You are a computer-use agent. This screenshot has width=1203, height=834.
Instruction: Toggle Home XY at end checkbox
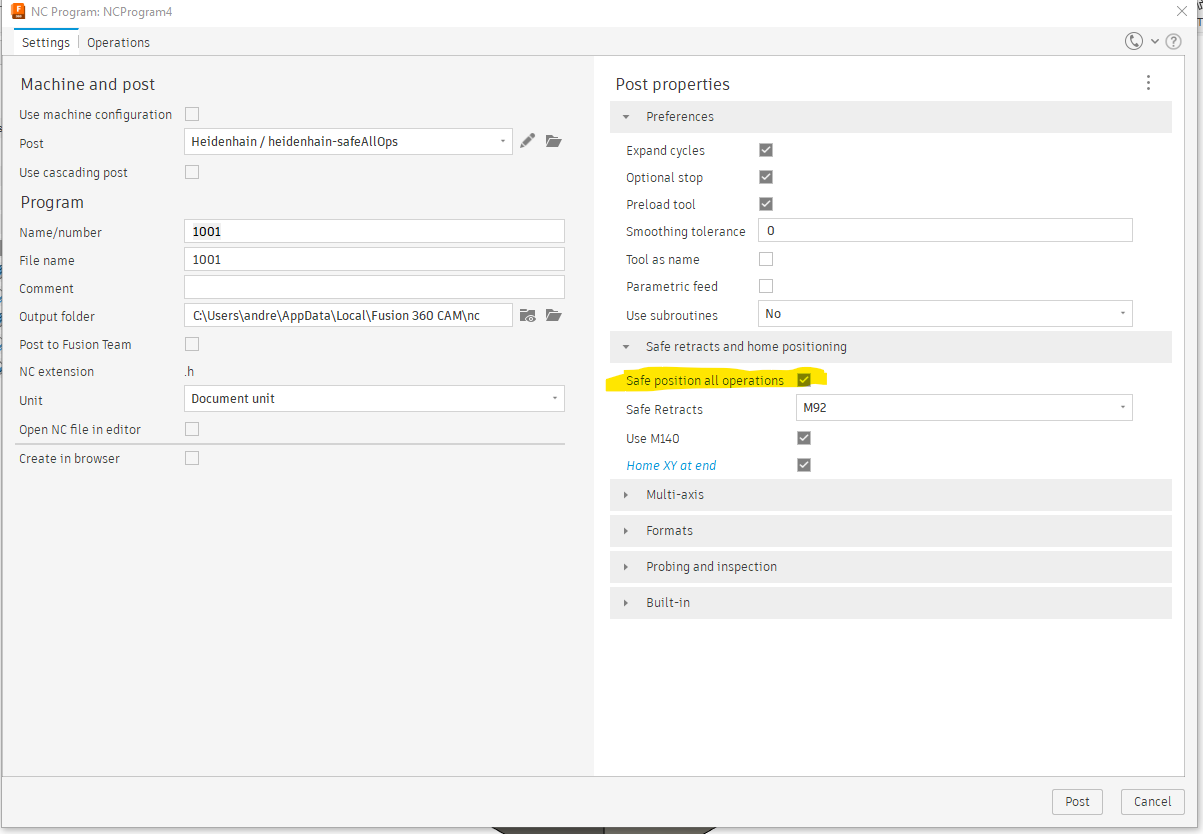[x=804, y=465]
